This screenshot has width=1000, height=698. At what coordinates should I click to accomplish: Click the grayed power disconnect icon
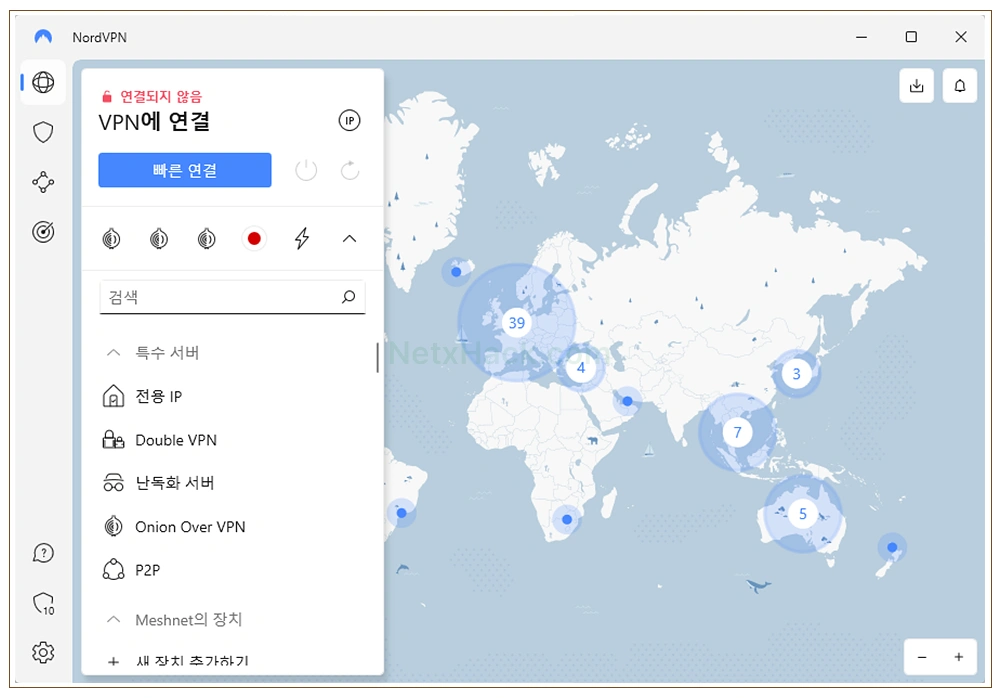coord(306,170)
